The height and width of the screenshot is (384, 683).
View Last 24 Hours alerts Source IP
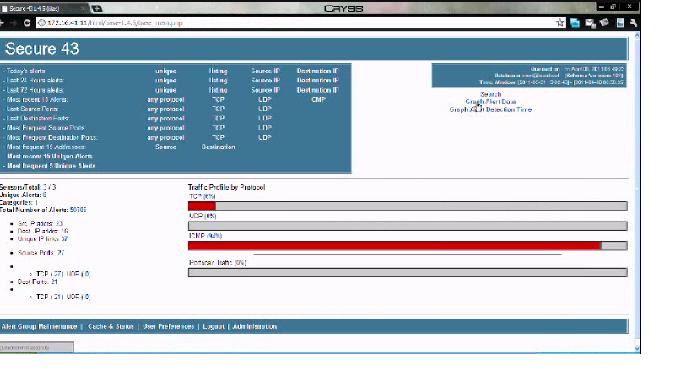point(265,81)
